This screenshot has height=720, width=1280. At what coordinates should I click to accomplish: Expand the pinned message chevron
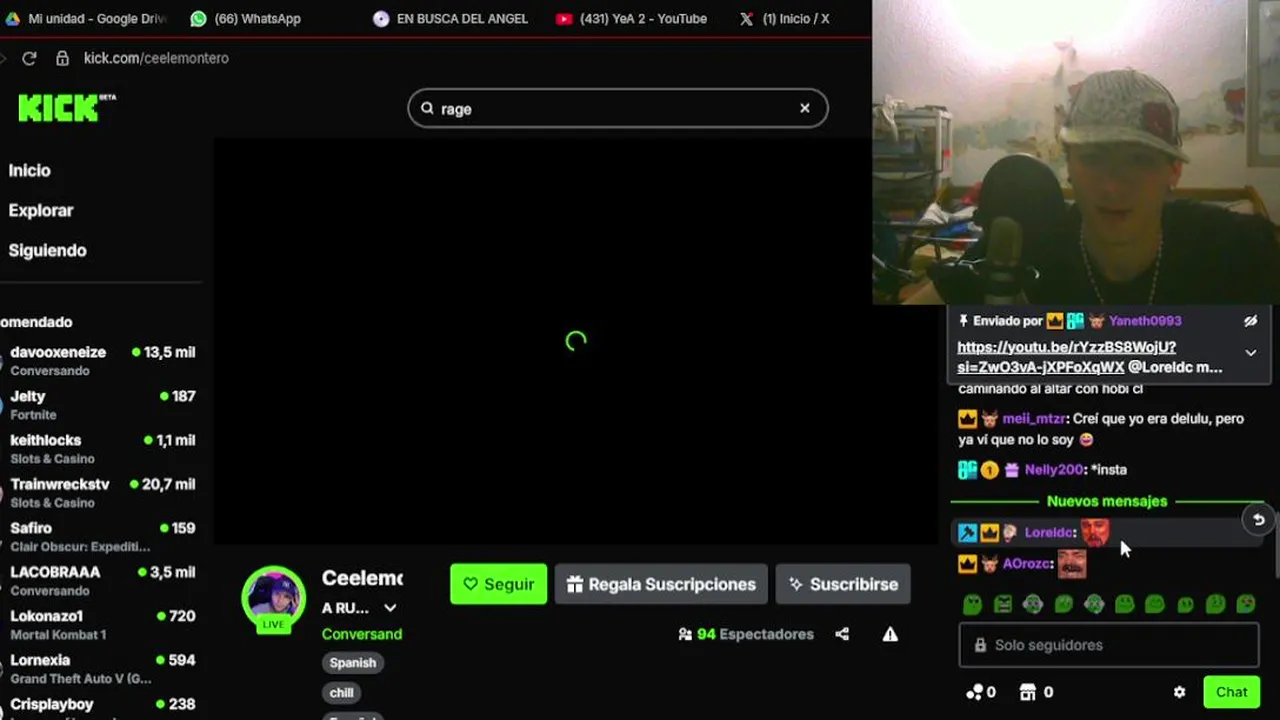tap(1250, 353)
